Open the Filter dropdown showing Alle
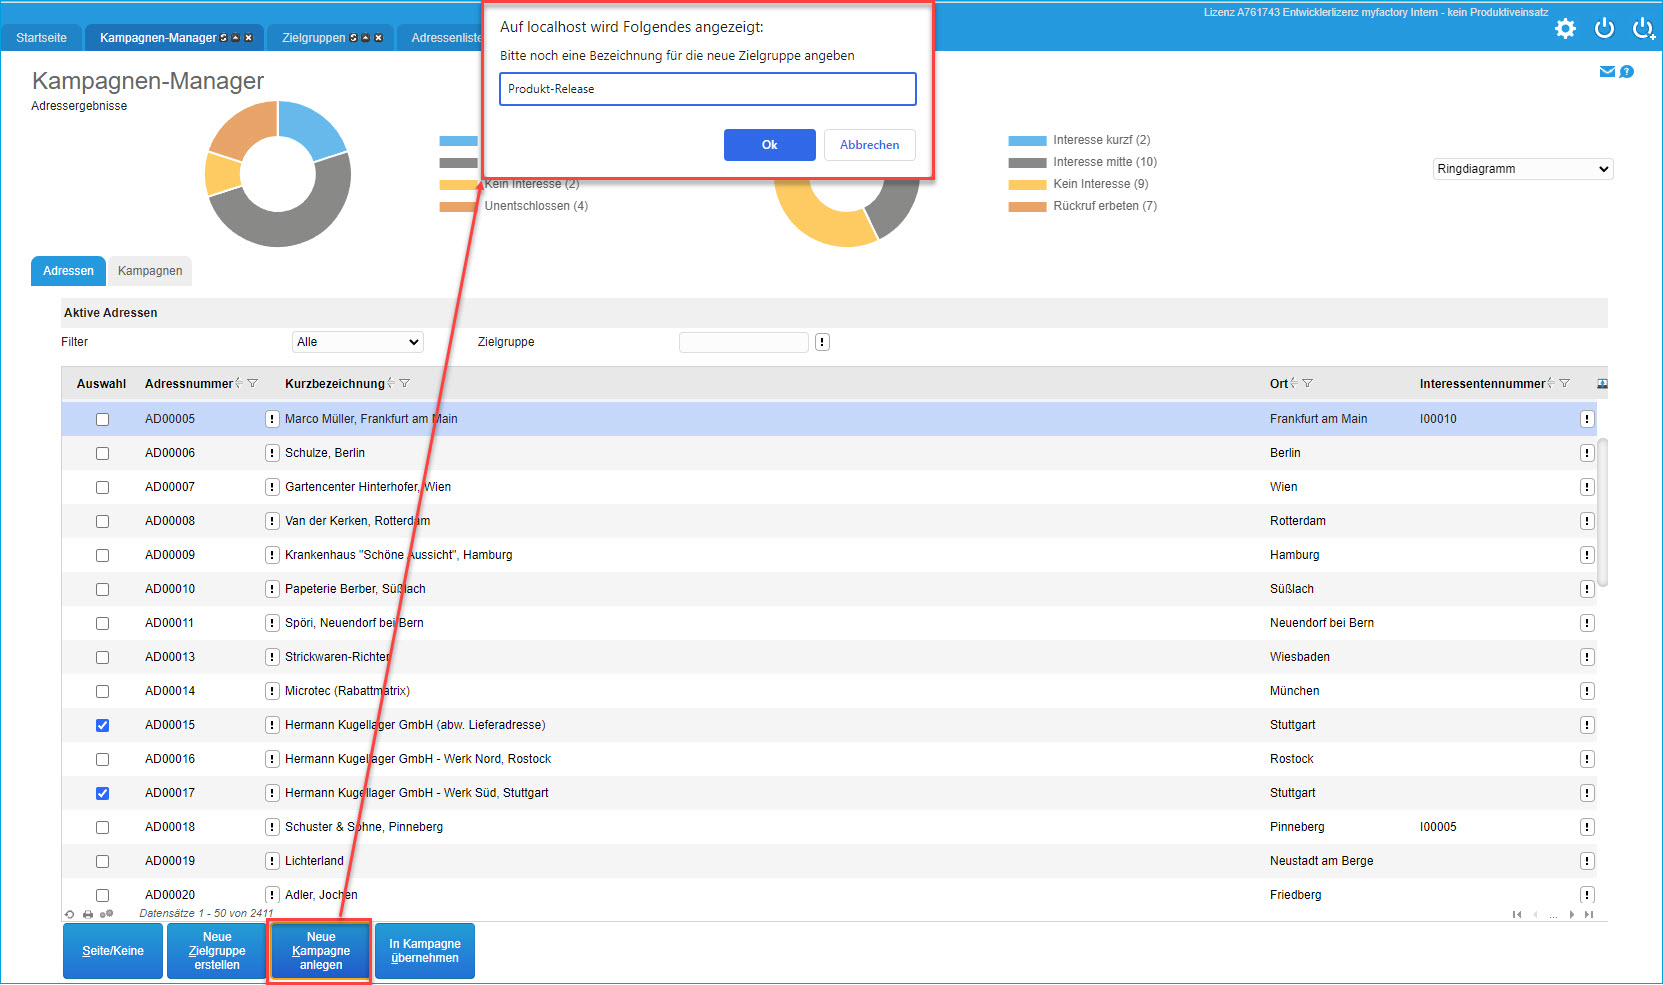Screen dimensions: 1663x985 pyautogui.click(x=358, y=342)
